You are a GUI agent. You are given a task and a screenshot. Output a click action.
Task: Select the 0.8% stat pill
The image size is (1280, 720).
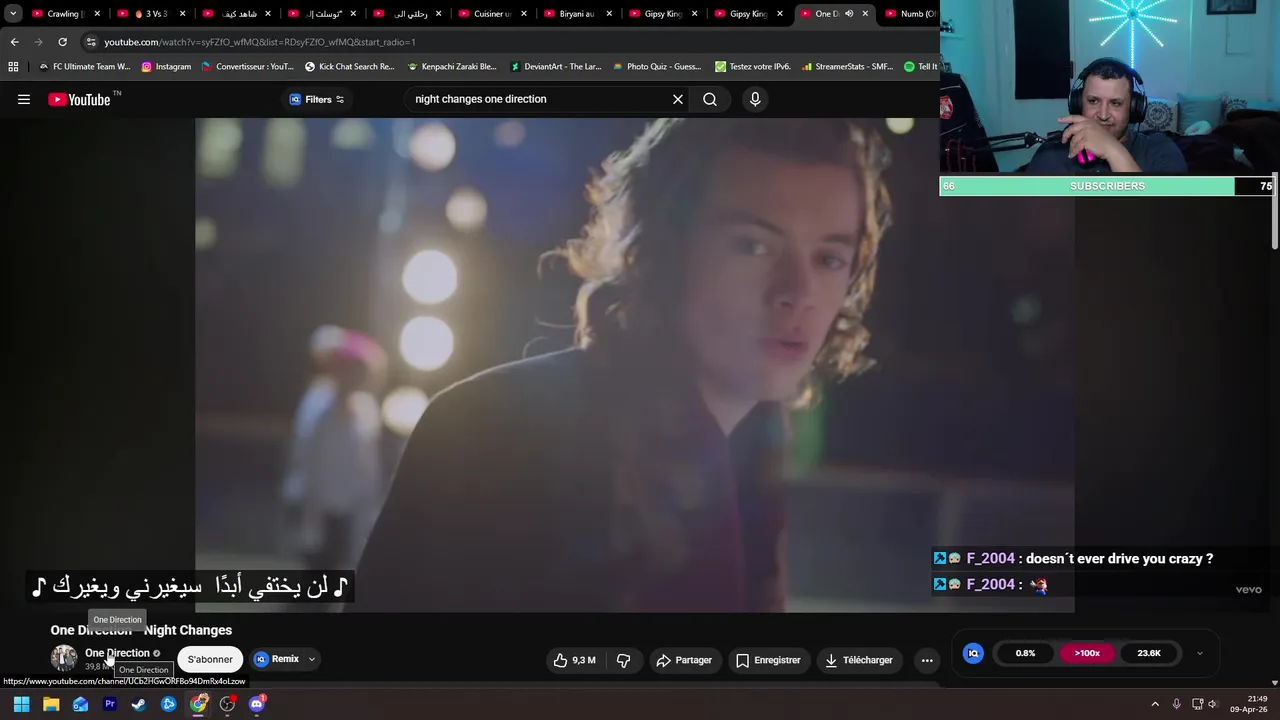point(1025,653)
